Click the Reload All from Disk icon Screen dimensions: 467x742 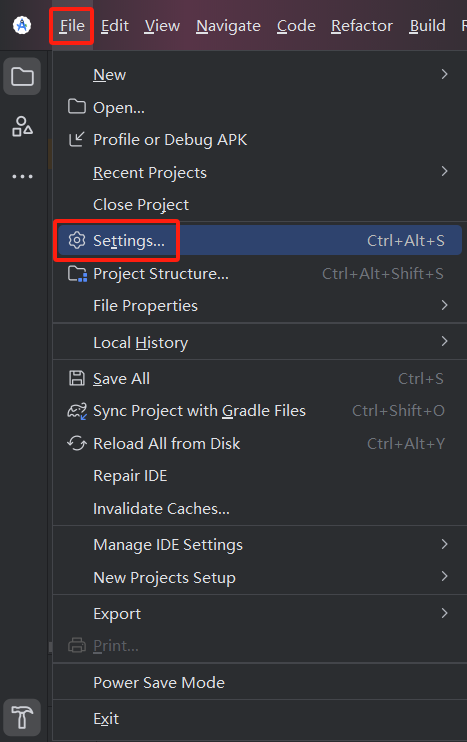[x=77, y=443]
